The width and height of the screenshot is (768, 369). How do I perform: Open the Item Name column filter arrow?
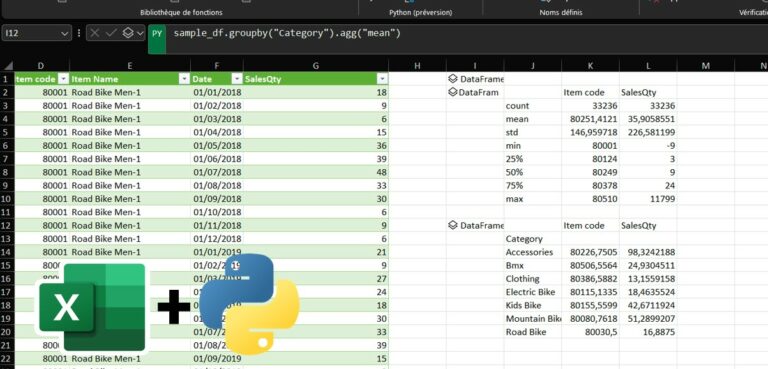(184, 79)
